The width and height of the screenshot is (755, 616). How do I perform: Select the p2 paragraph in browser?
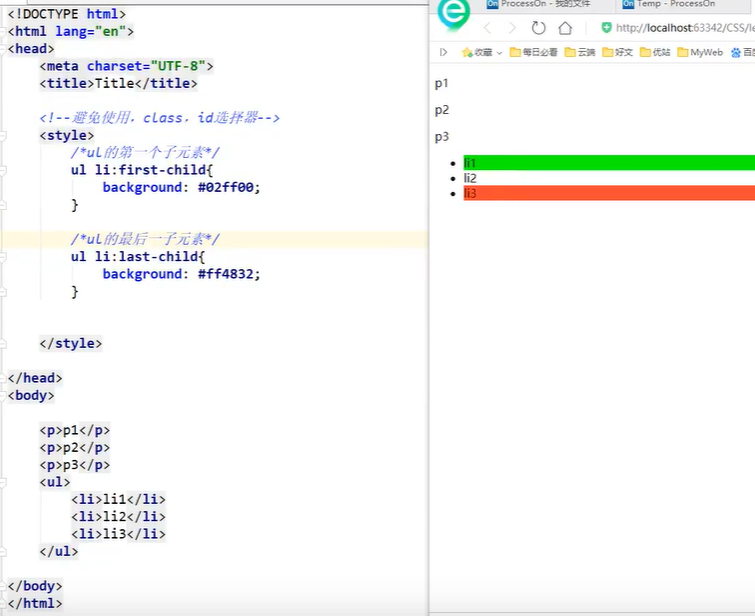[x=442, y=110]
